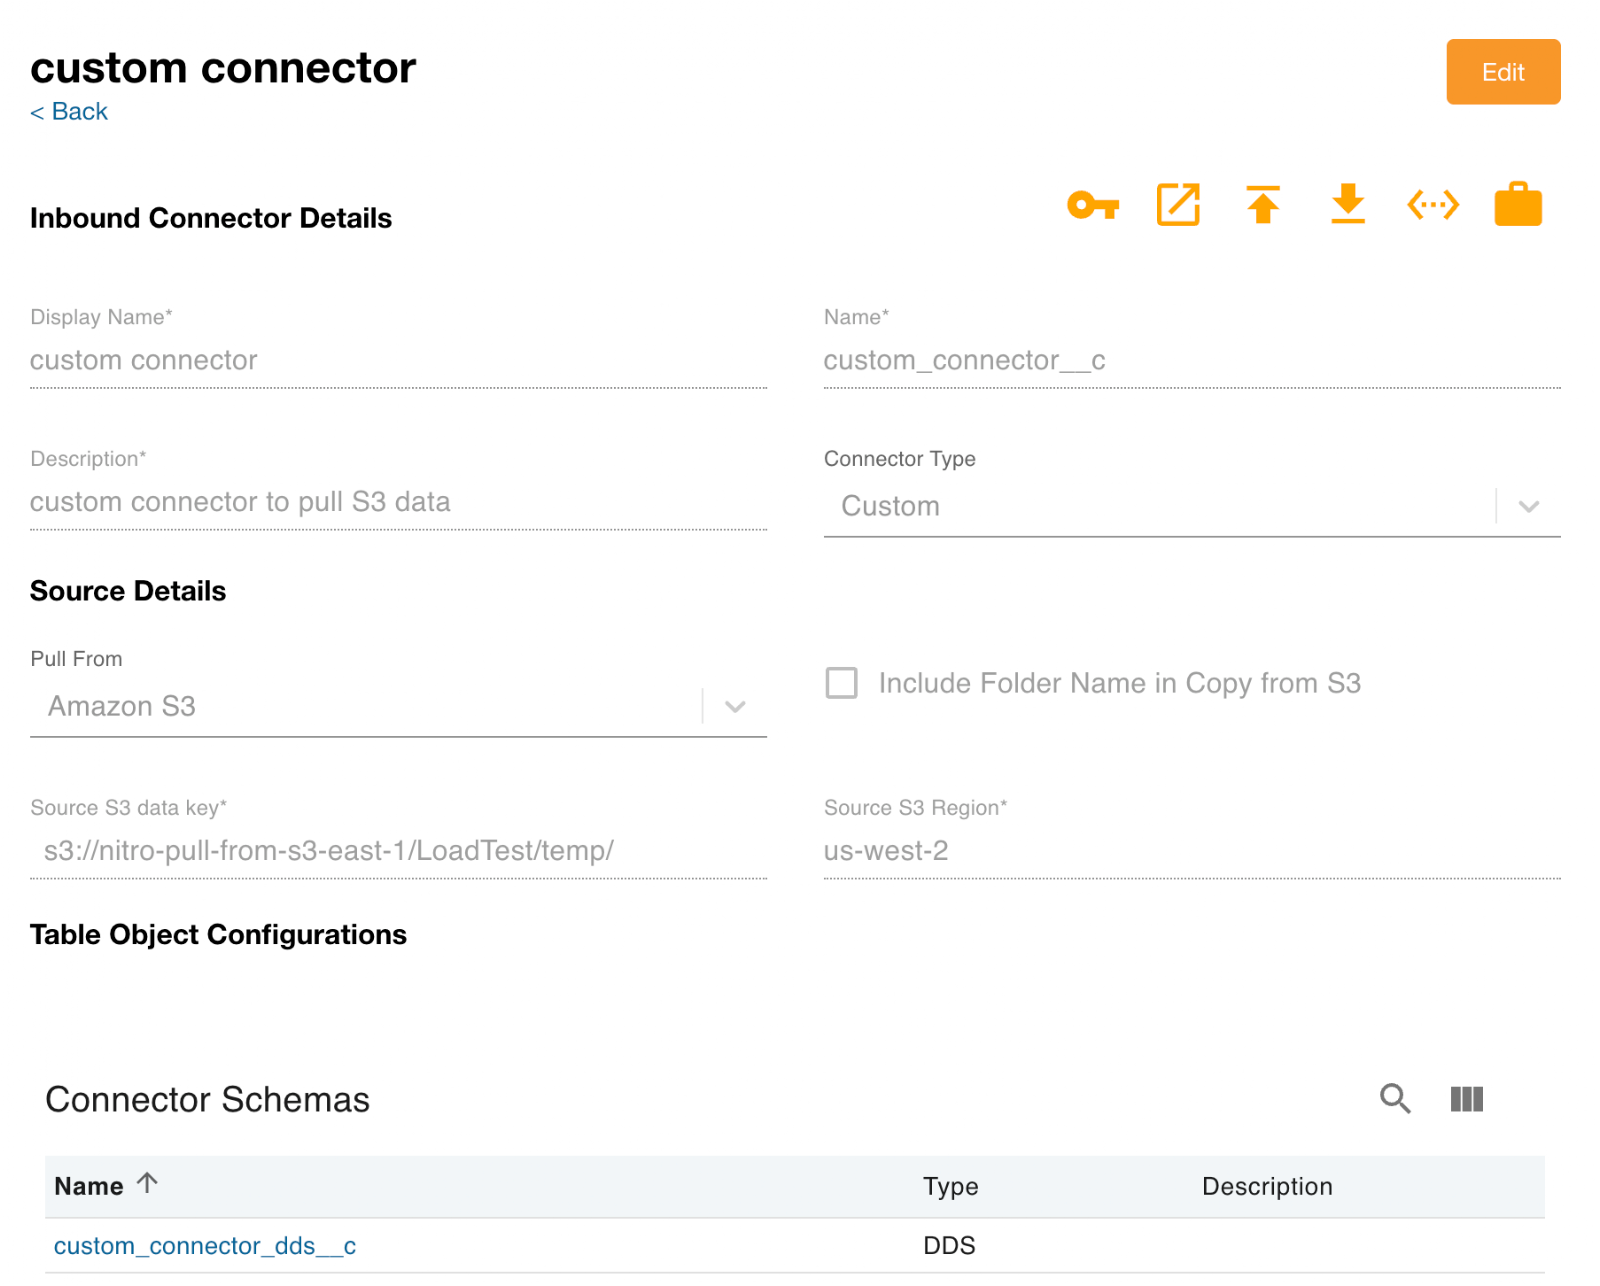Open the Pull From dropdown
Viewport: 1600px width, 1286px height.
(x=735, y=706)
